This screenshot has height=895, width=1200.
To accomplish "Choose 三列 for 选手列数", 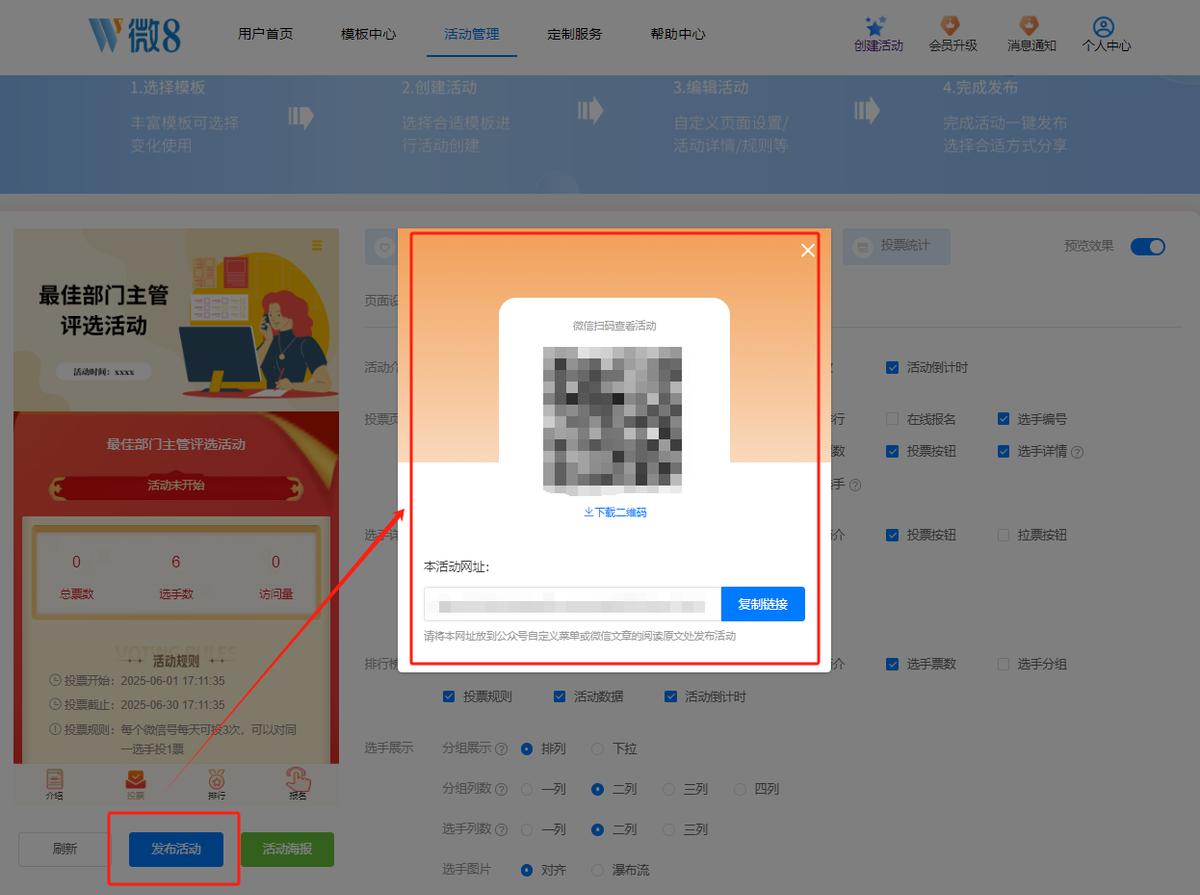I will (x=669, y=829).
